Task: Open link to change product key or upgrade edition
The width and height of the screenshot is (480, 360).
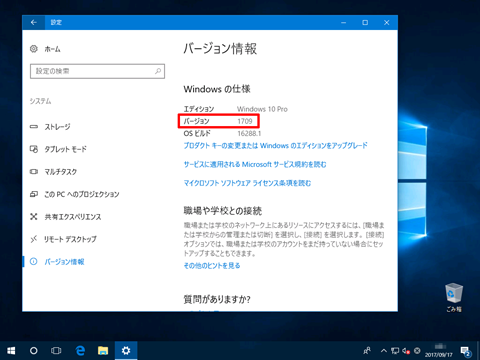Action: coord(275,146)
